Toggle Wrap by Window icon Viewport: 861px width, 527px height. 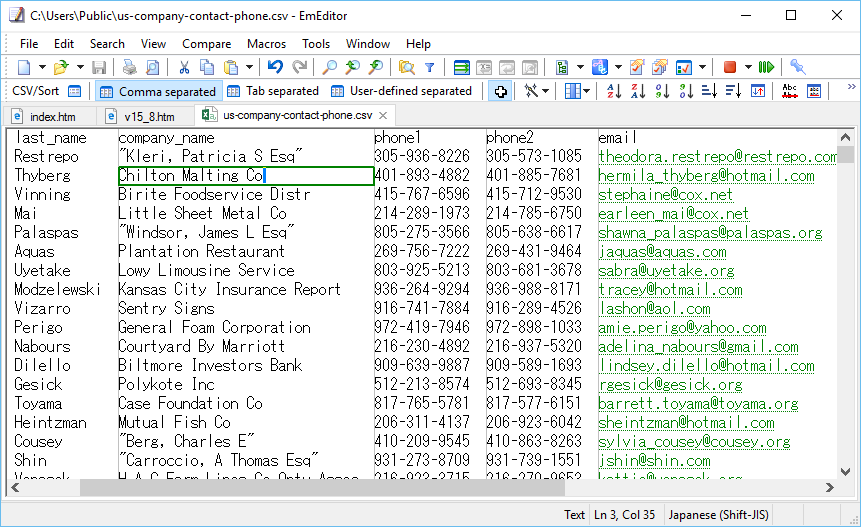pos(507,68)
